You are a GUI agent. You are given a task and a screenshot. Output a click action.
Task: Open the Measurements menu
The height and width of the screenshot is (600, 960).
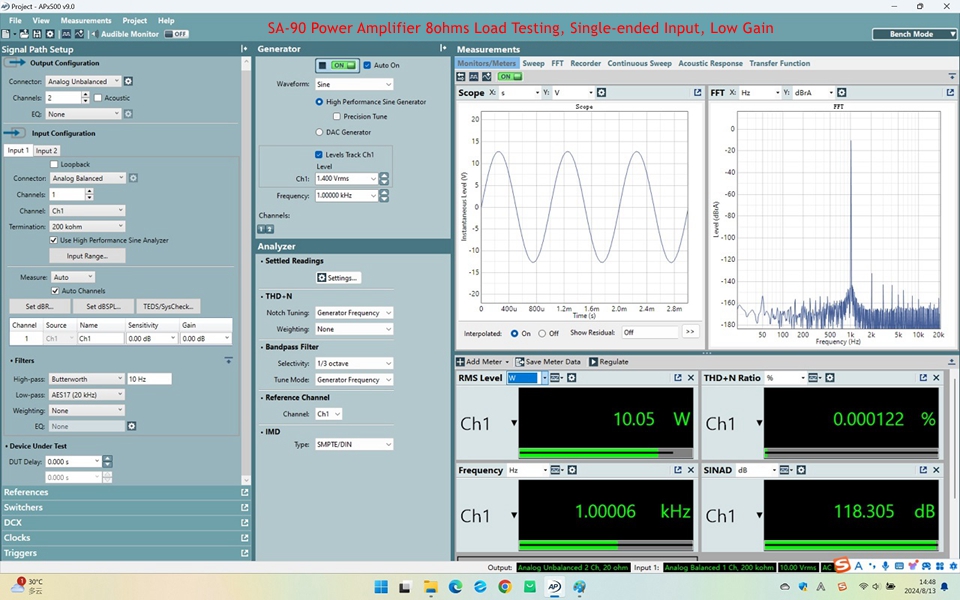point(86,20)
